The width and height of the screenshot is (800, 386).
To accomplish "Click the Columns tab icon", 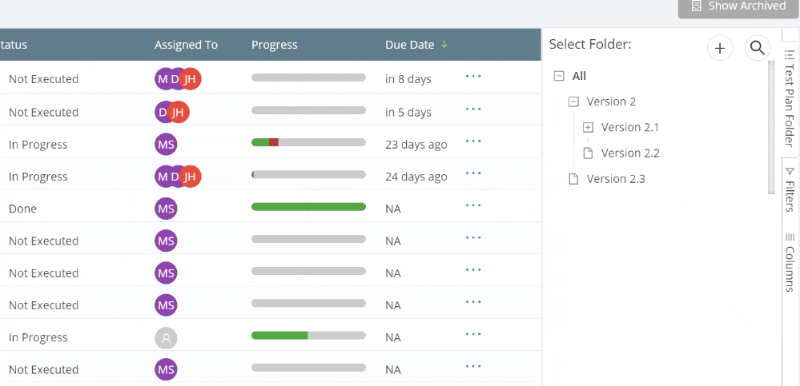I will [790, 237].
